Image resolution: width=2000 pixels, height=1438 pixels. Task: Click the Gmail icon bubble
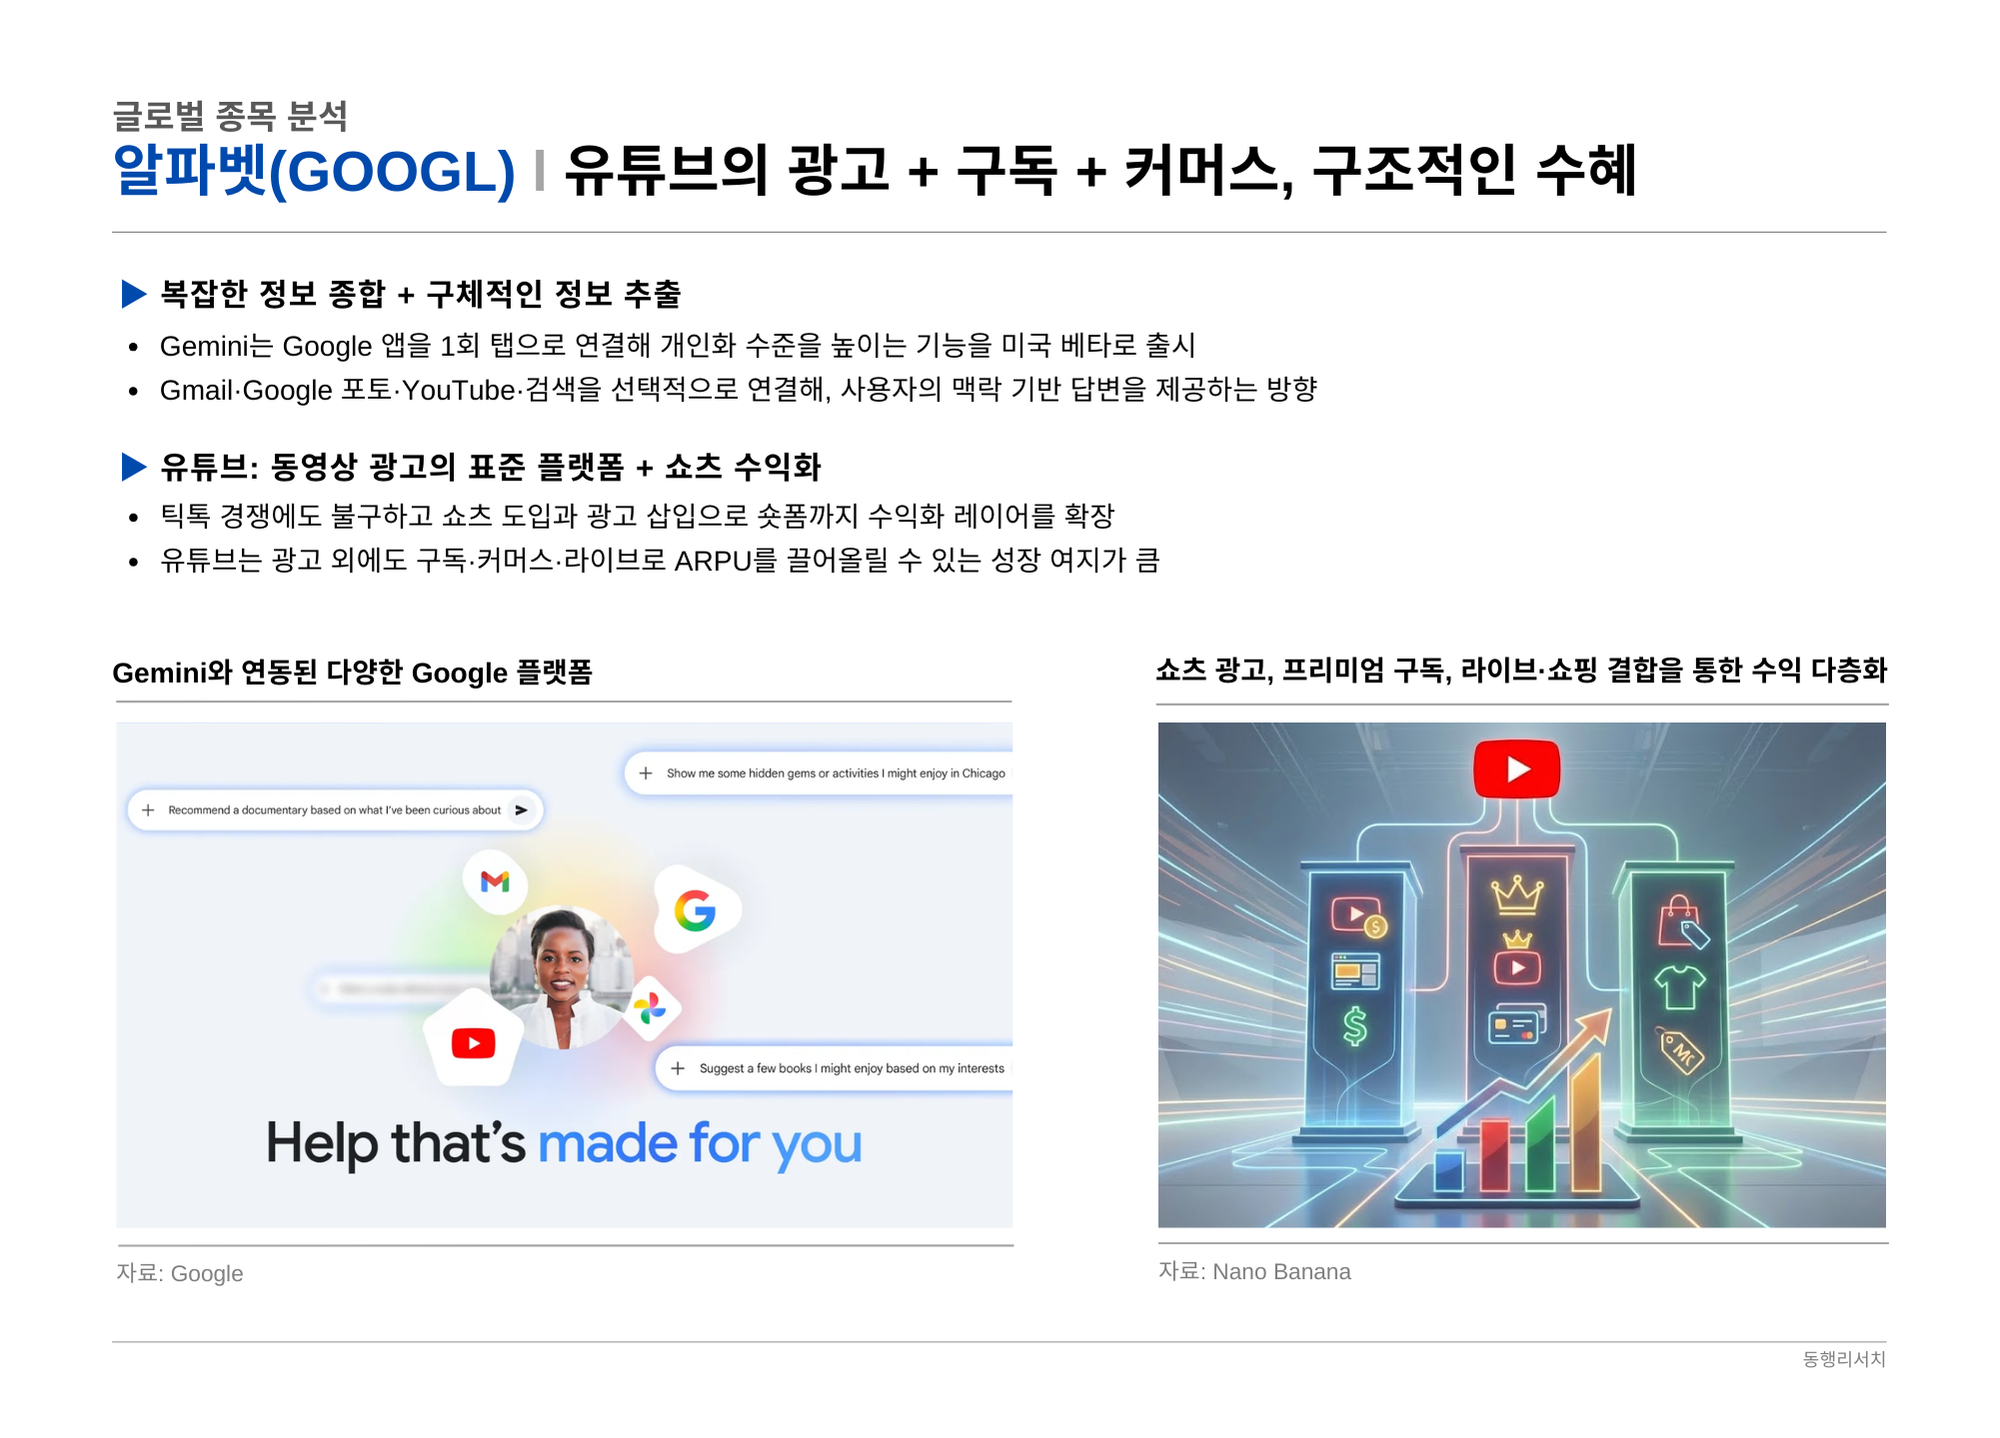[x=495, y=881]
